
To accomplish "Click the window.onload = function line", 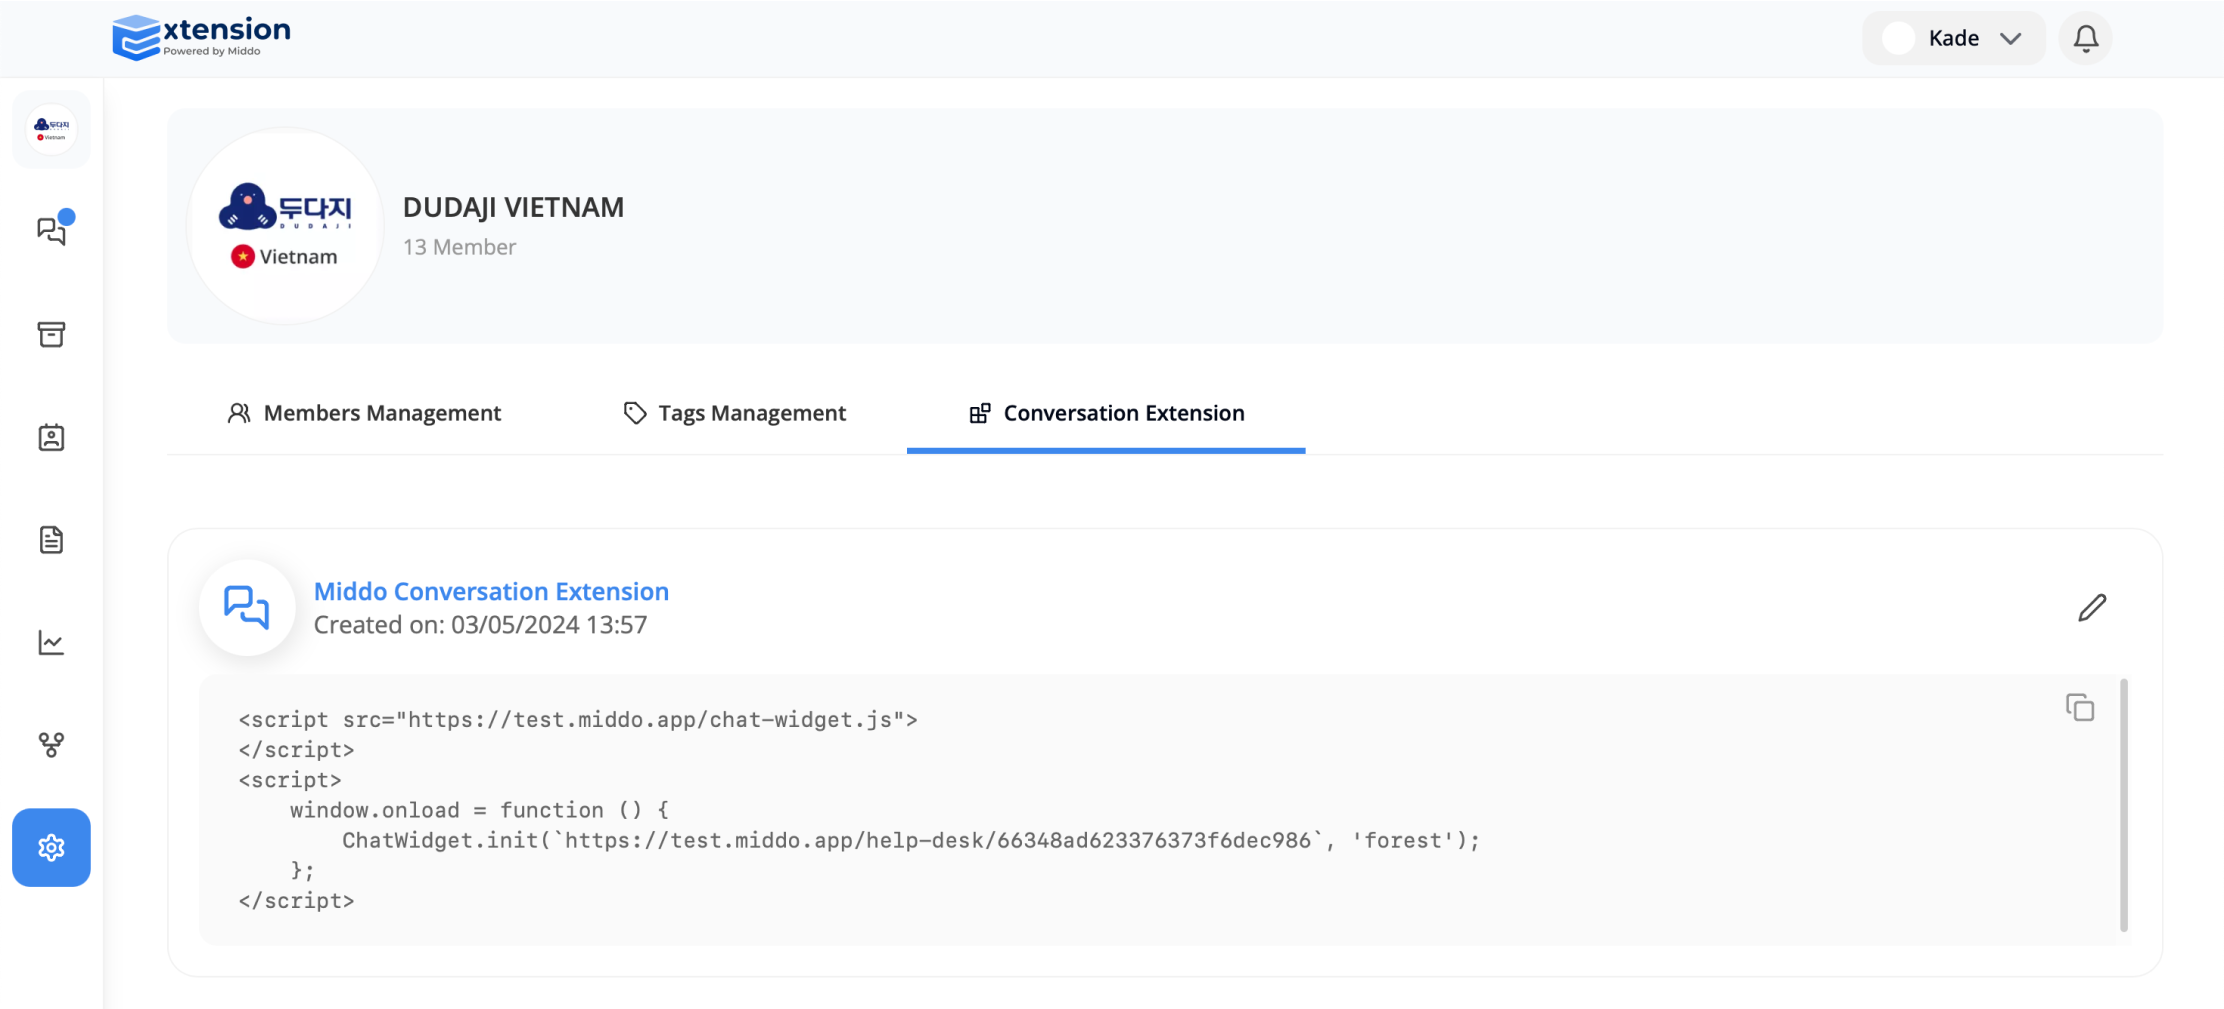I will click(479, 810).
